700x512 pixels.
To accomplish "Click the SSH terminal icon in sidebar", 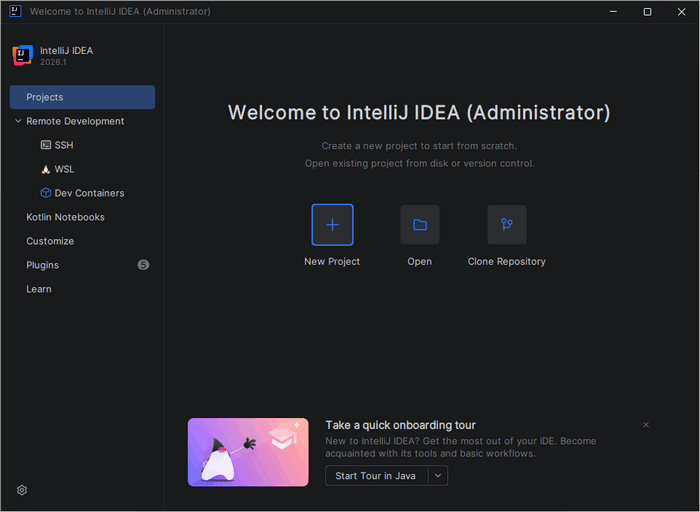I will coord(45,145).
